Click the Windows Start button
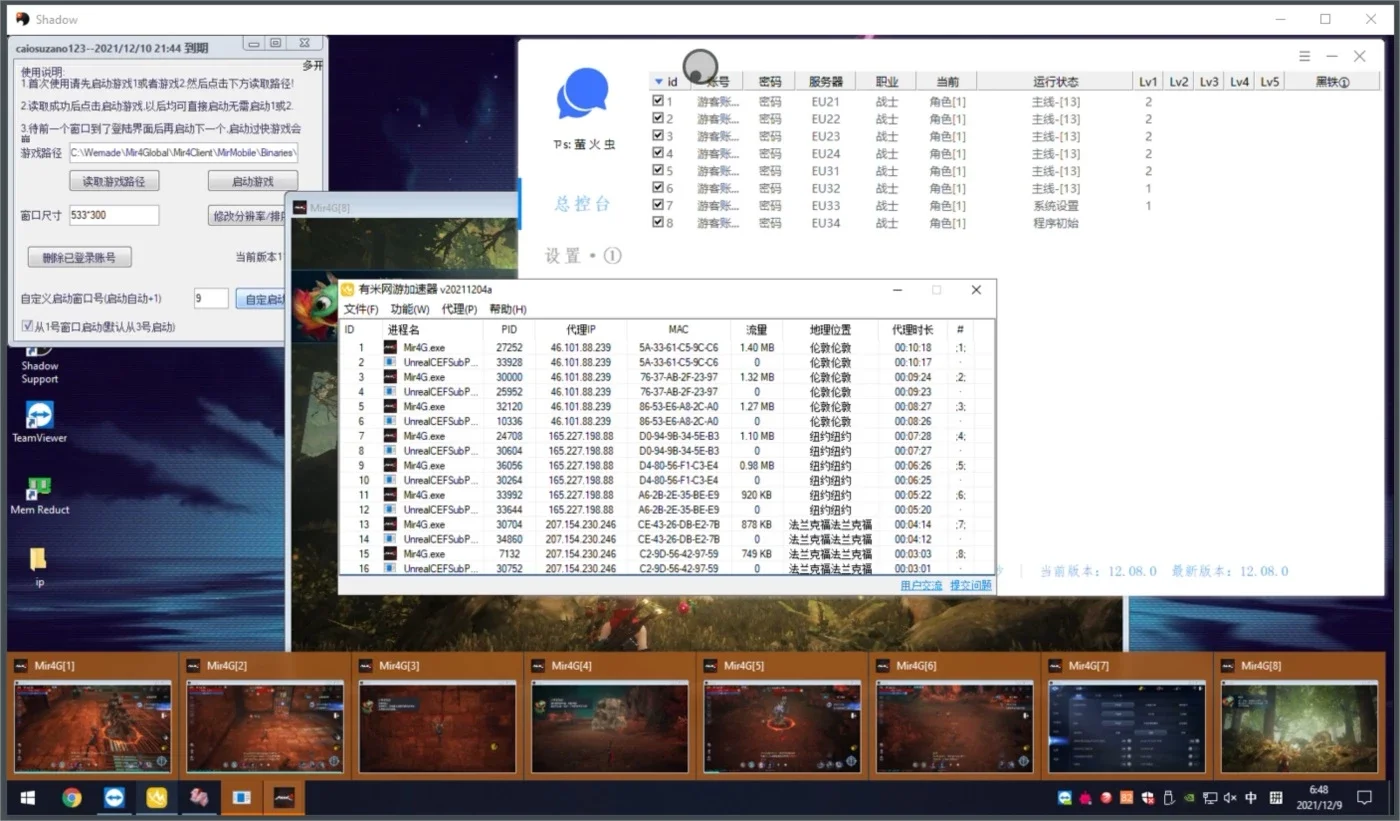 [x=28, y=797]
